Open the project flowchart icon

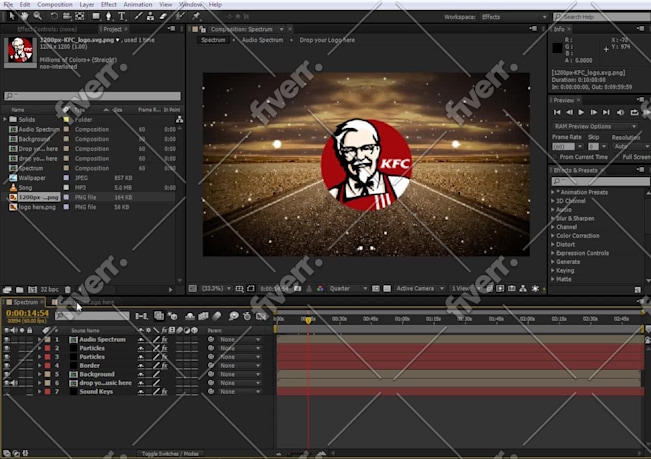point(179,120)
